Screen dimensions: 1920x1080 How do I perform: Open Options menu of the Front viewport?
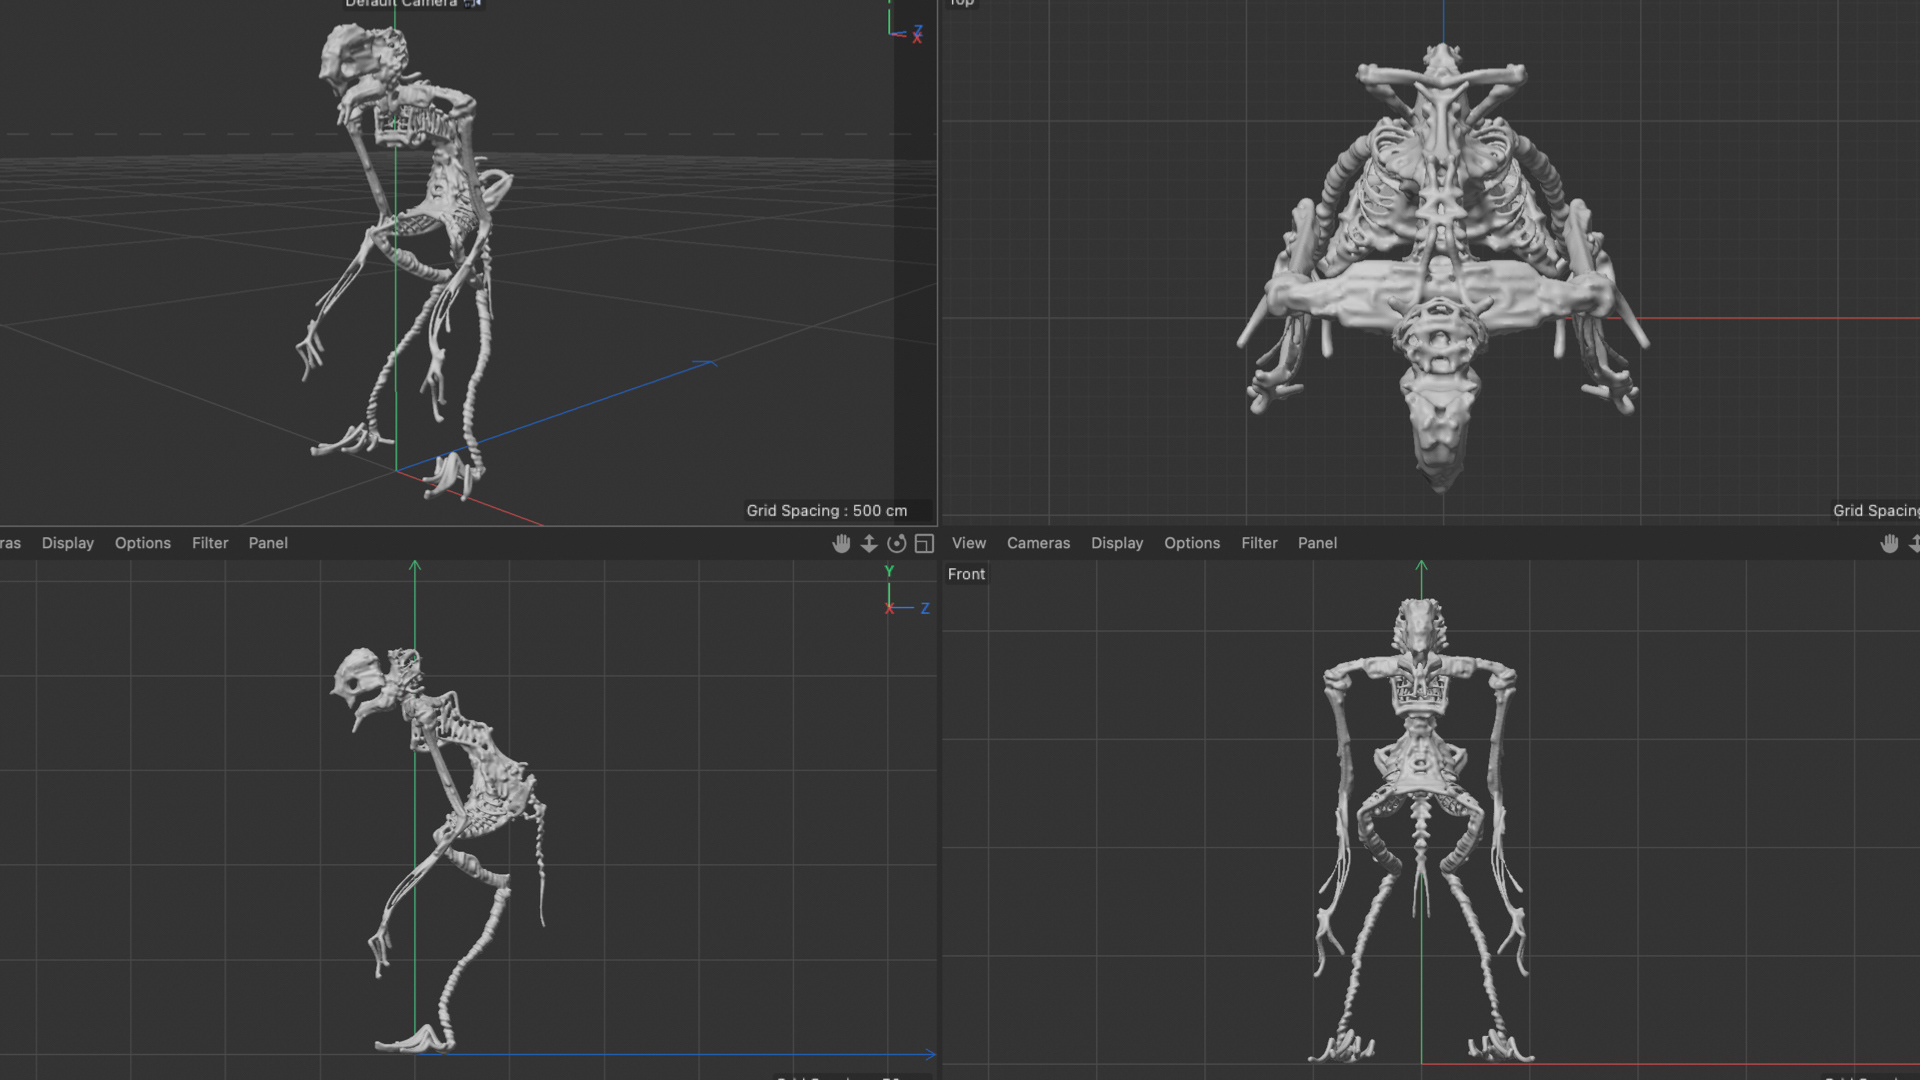1192,543
